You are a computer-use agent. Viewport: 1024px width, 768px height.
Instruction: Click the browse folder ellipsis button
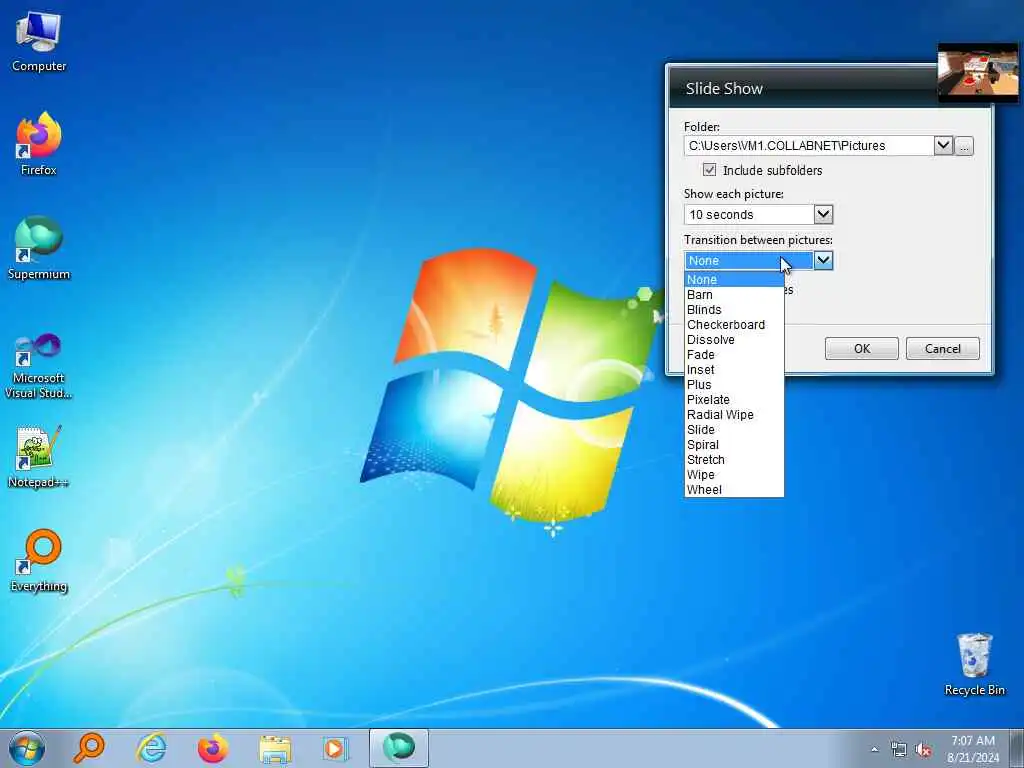click(x=964, y=146)
